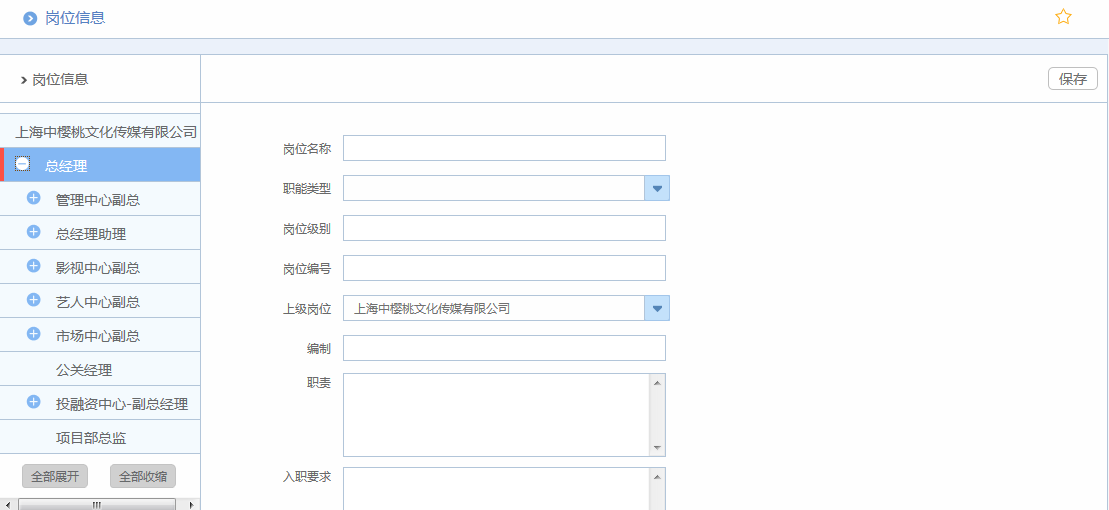Click tree panel scroll left arrow
Image resolution: width=1109 pixels, height=510 pixels.
(6, 504)
